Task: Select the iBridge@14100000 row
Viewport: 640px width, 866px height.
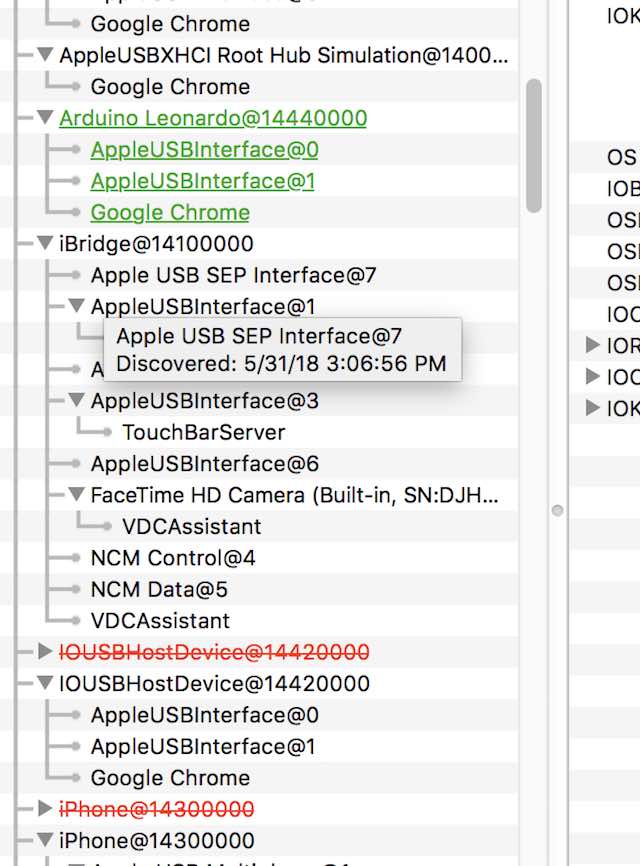Action: click(x=156, y=244)
